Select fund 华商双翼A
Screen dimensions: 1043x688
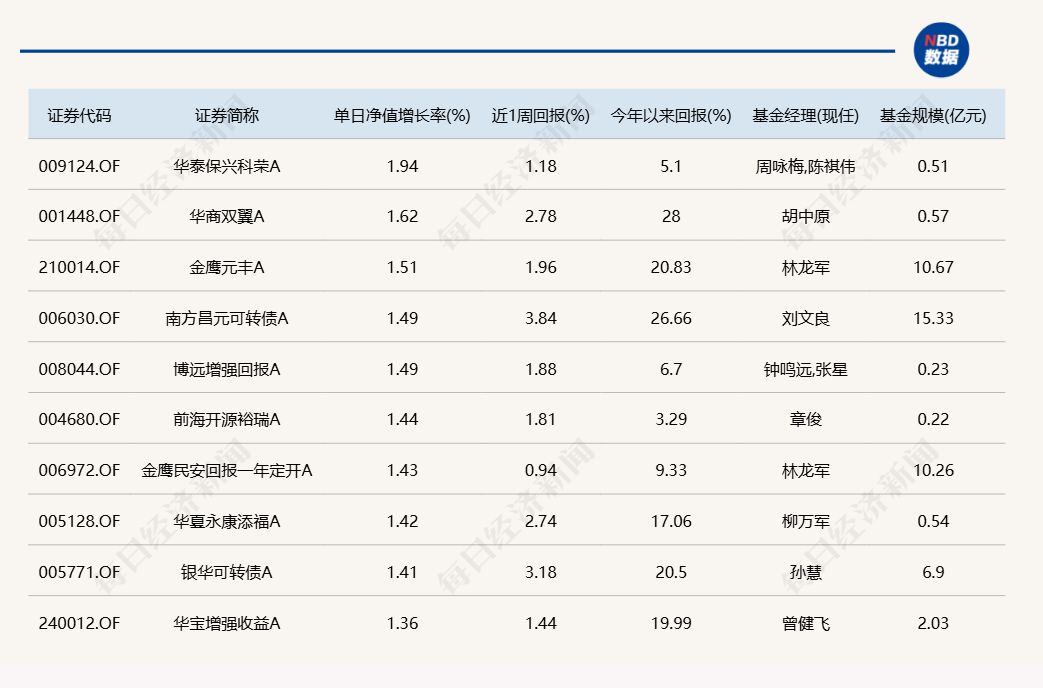pyautogui.click(x=226, y=216)
